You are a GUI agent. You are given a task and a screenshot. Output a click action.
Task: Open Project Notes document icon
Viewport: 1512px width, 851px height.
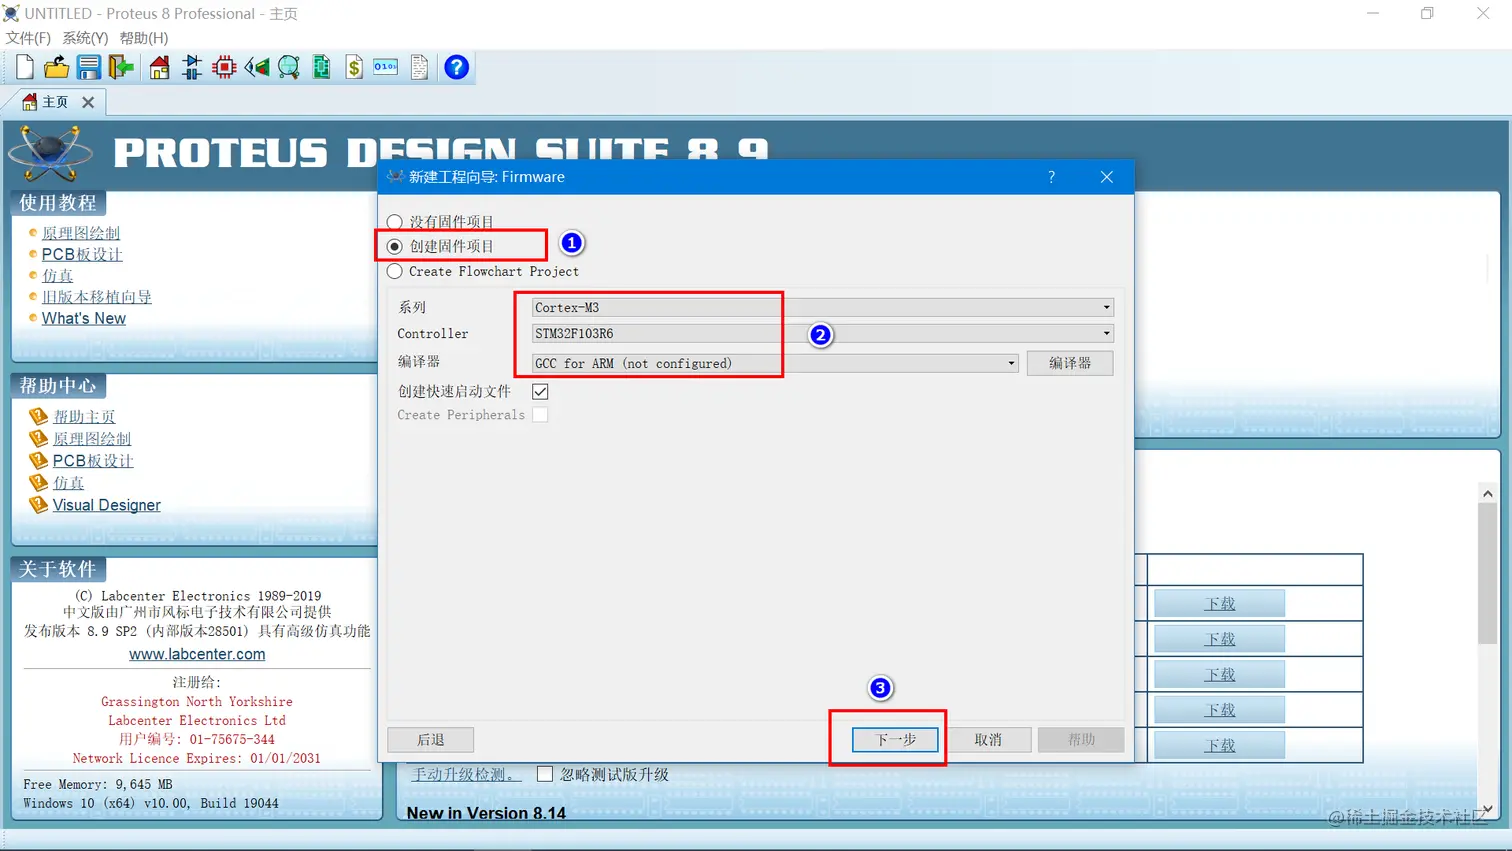click(419, 67)
